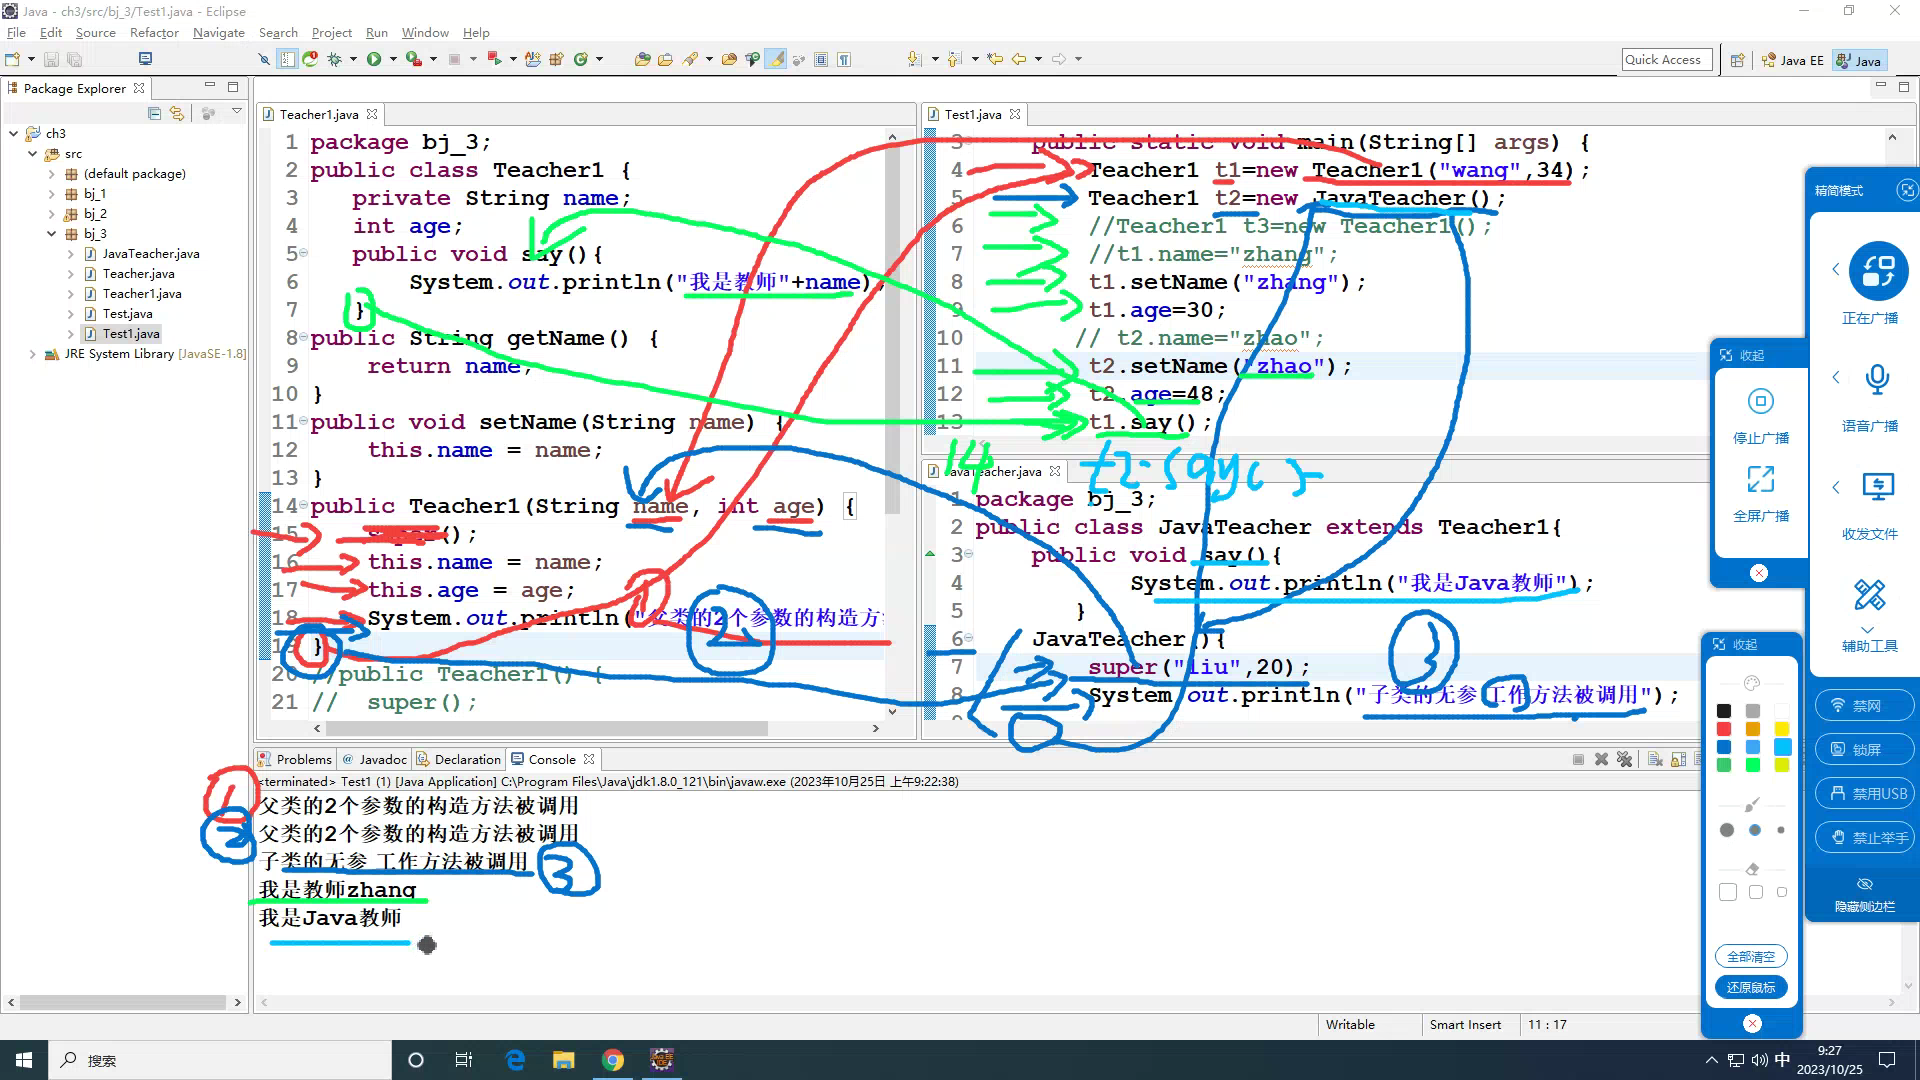The image size is (1920, 1080).
Task: Expand the bj_2 package tree node
Action: coord(52,214)
